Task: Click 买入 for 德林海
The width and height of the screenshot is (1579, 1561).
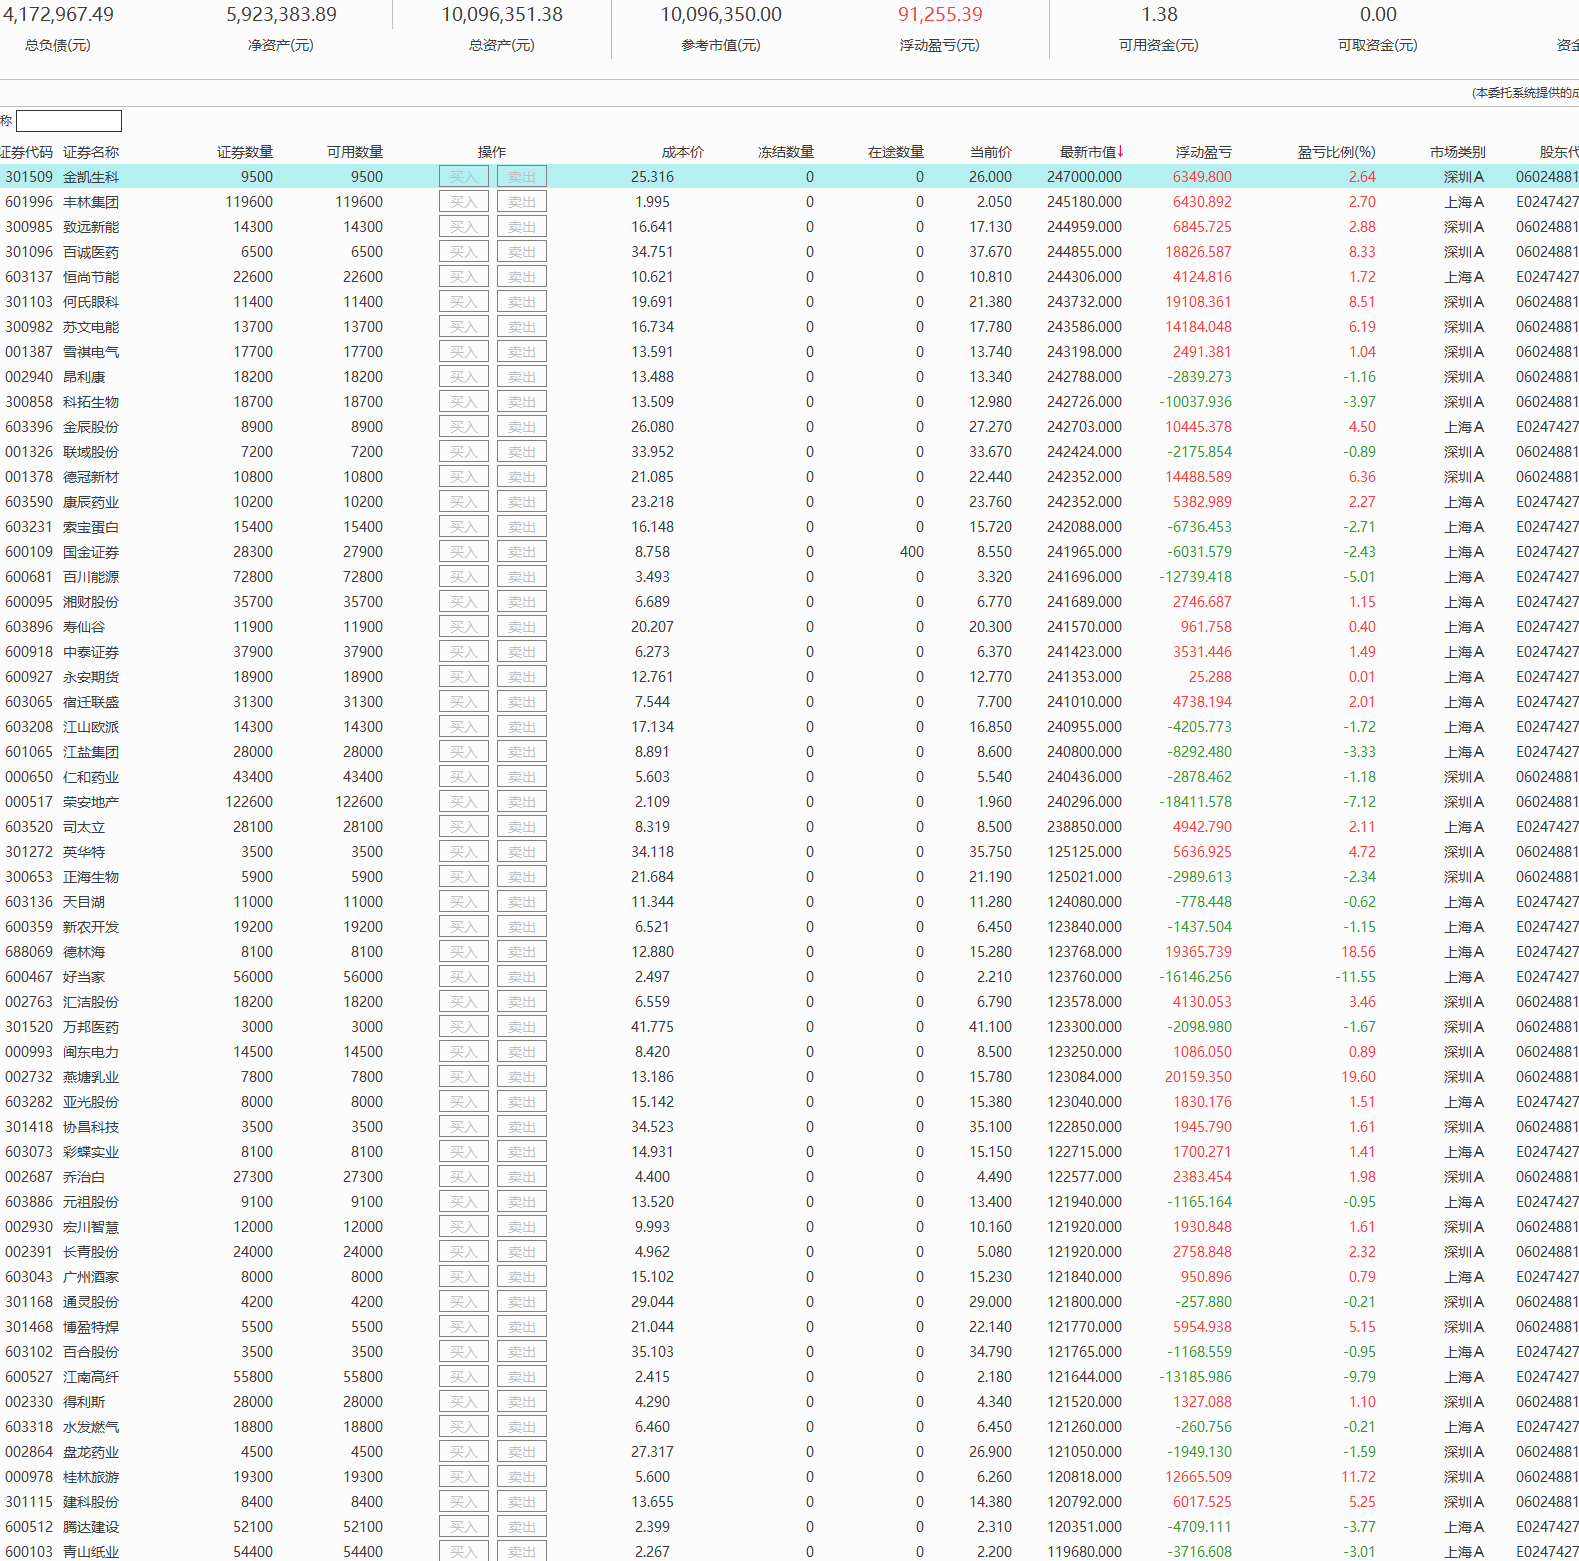Action: click(x=464, y=952)
